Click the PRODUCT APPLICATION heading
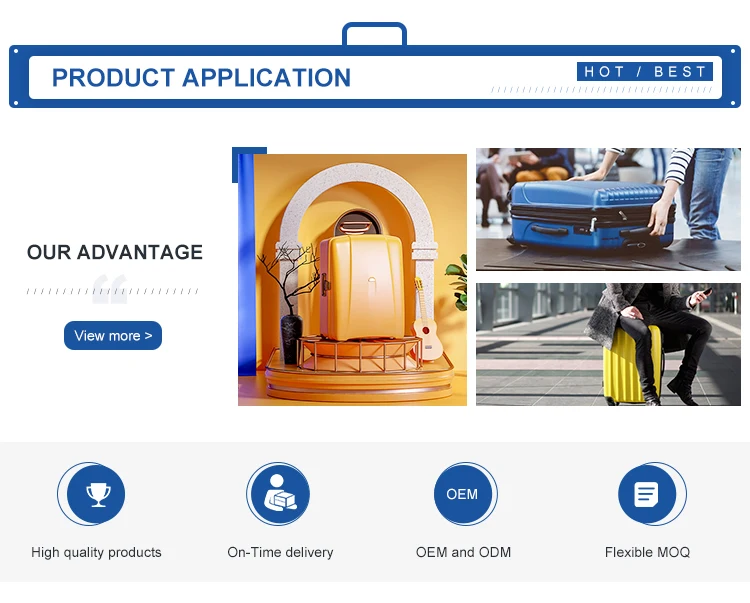 201,77
